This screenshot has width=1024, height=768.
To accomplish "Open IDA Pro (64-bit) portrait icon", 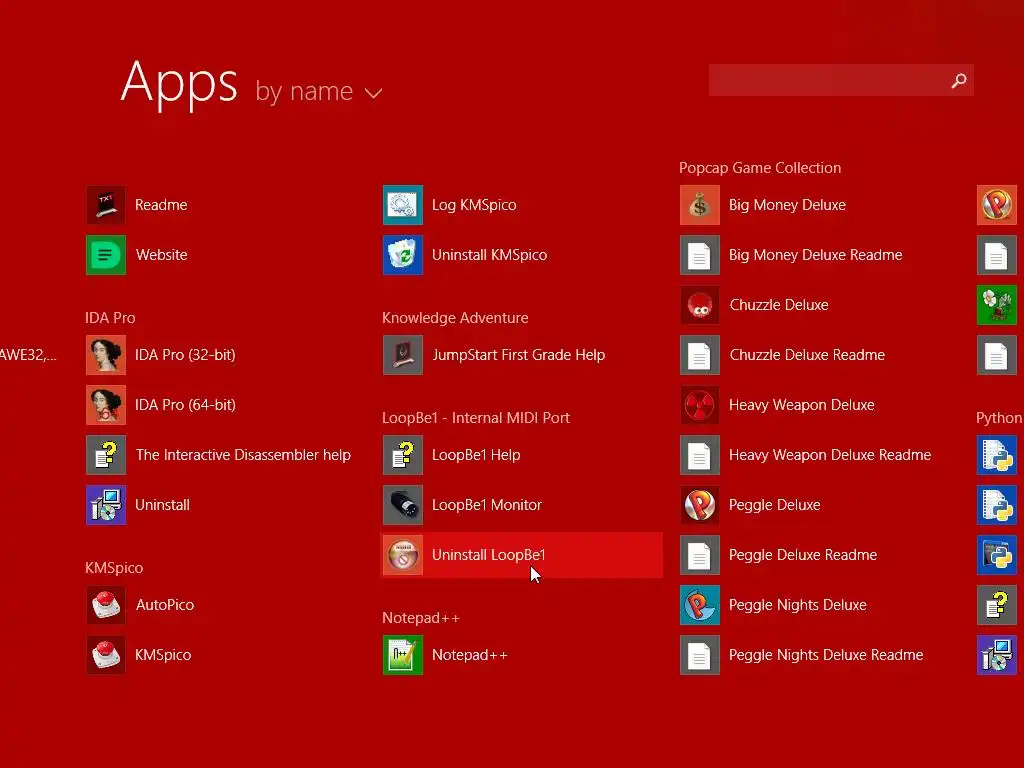I will (106, 405).
